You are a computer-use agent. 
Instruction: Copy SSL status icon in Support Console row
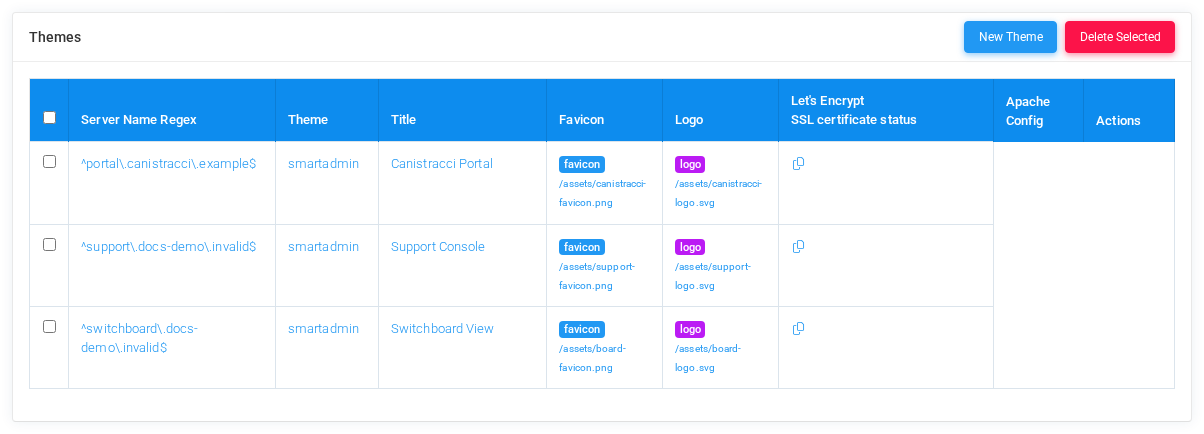798,246
